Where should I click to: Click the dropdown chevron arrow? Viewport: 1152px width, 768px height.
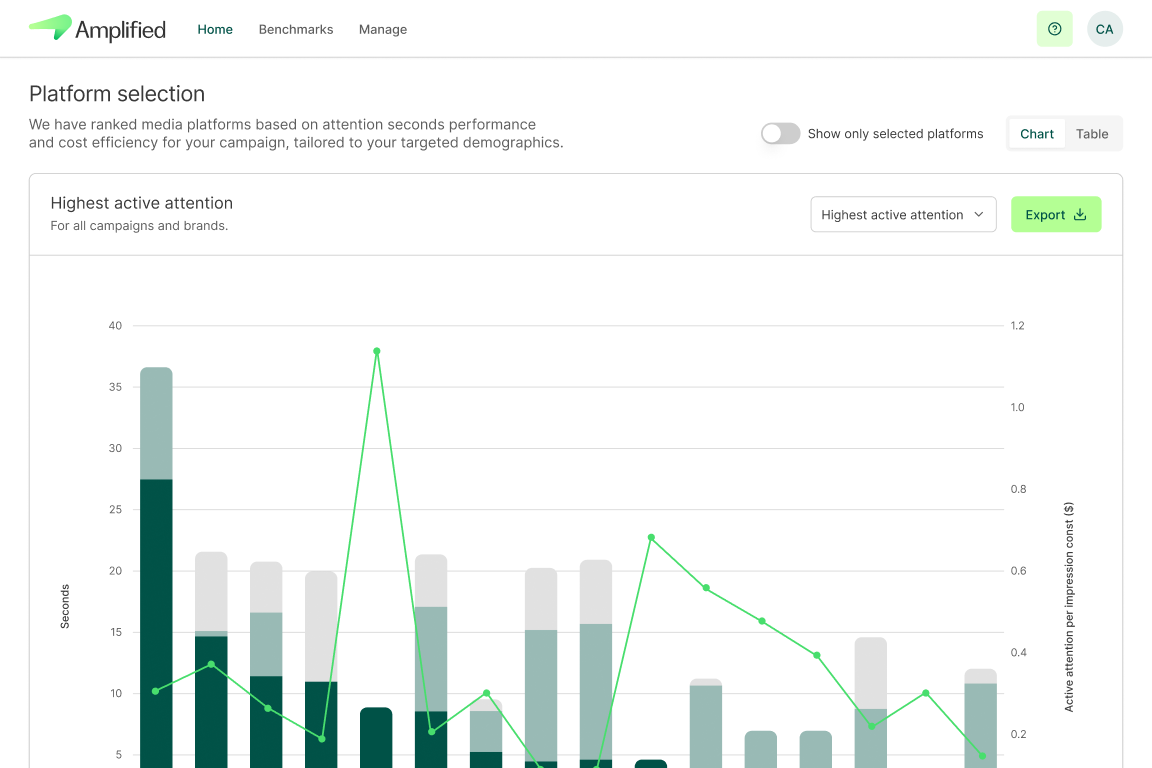[979, 215]
